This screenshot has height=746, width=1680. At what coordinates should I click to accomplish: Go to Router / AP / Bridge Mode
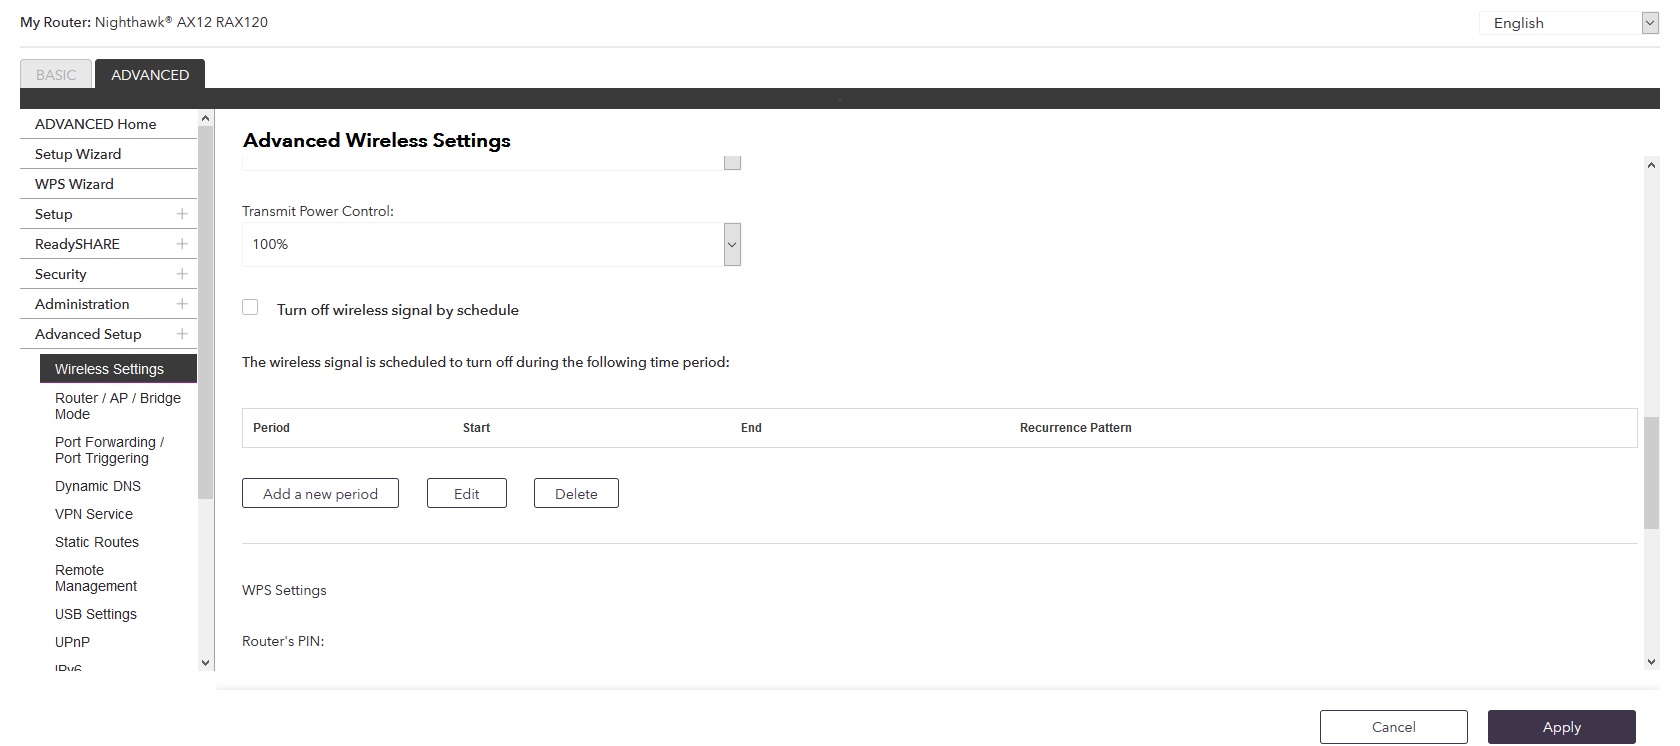click(x=118, y=406)
